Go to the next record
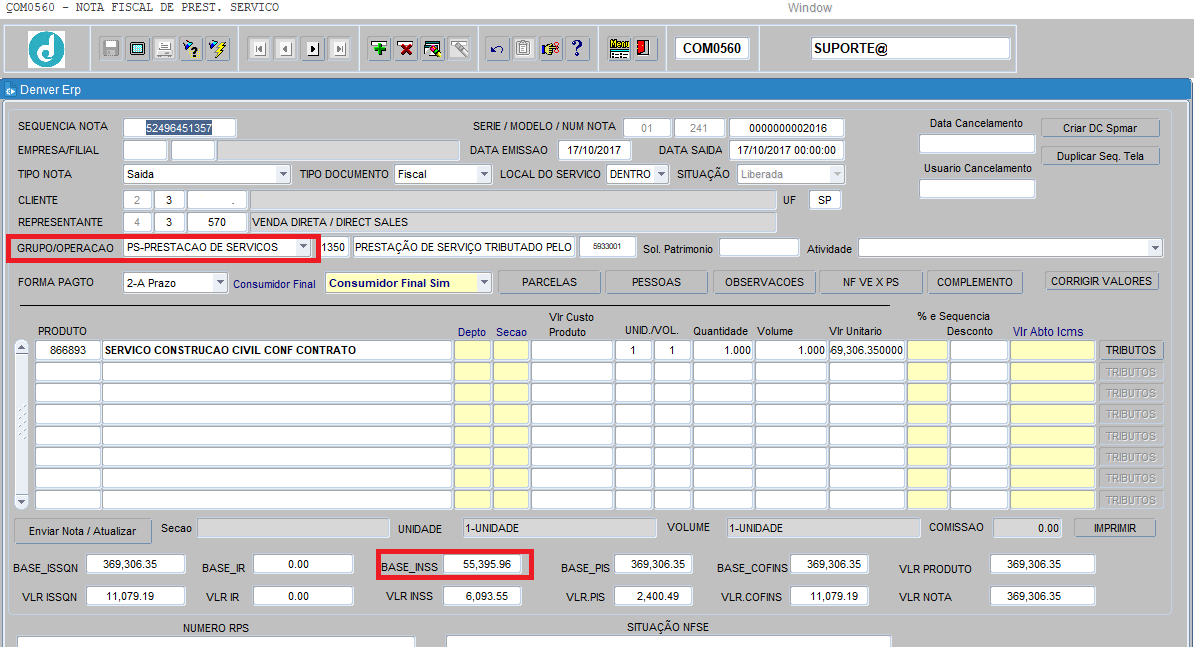 (313, 49)
